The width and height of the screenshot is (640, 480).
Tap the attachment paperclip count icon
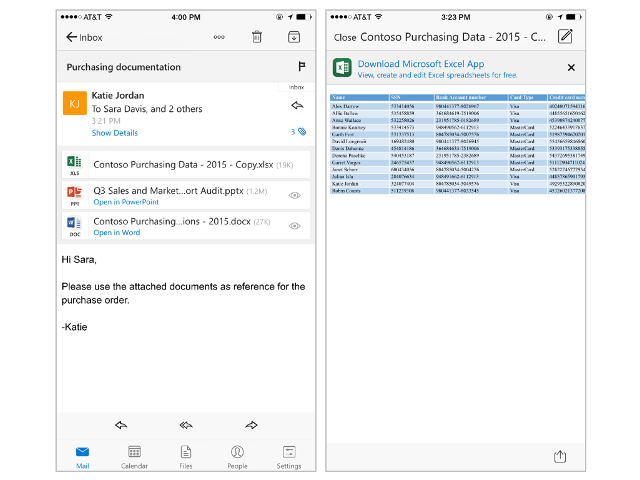click(298, 131)
